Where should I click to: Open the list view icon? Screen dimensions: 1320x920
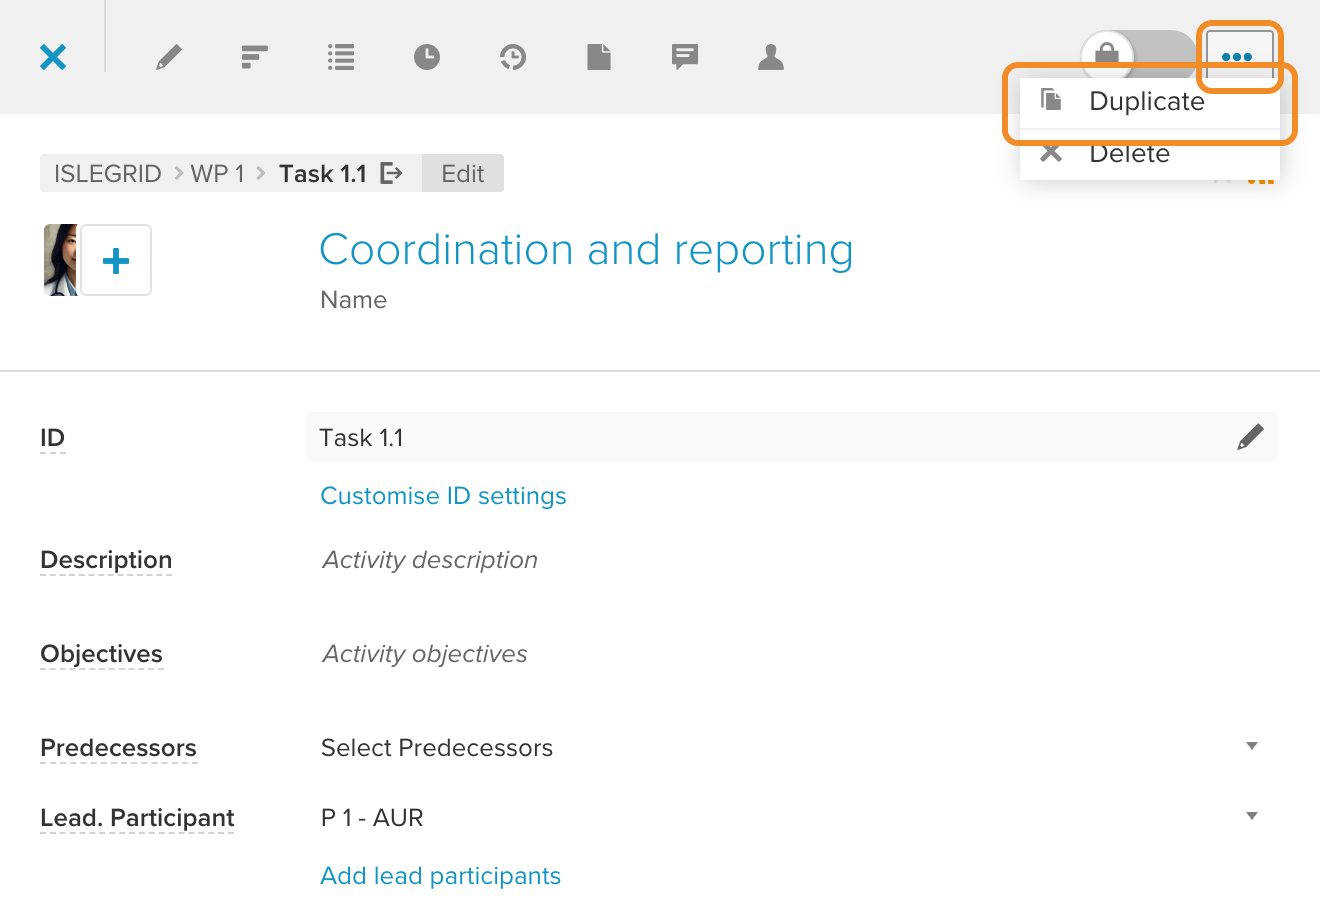[x=341, y=57]
